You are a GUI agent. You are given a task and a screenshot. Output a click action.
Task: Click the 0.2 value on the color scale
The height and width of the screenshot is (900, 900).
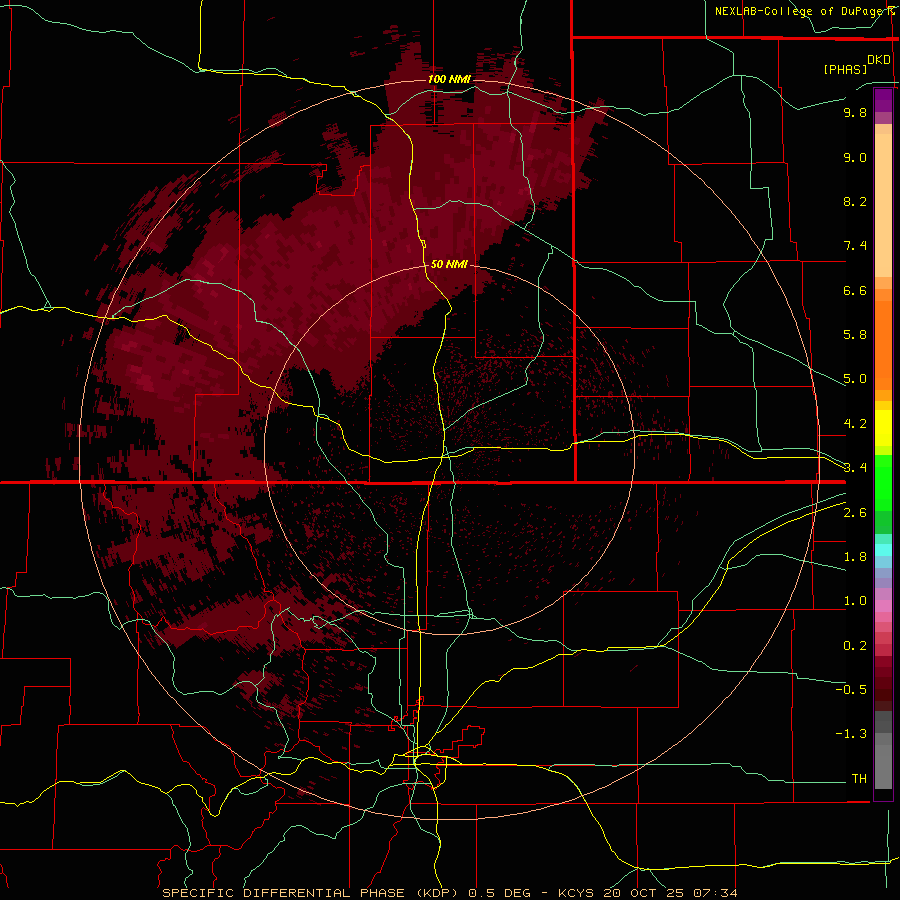tap(855, 646)
